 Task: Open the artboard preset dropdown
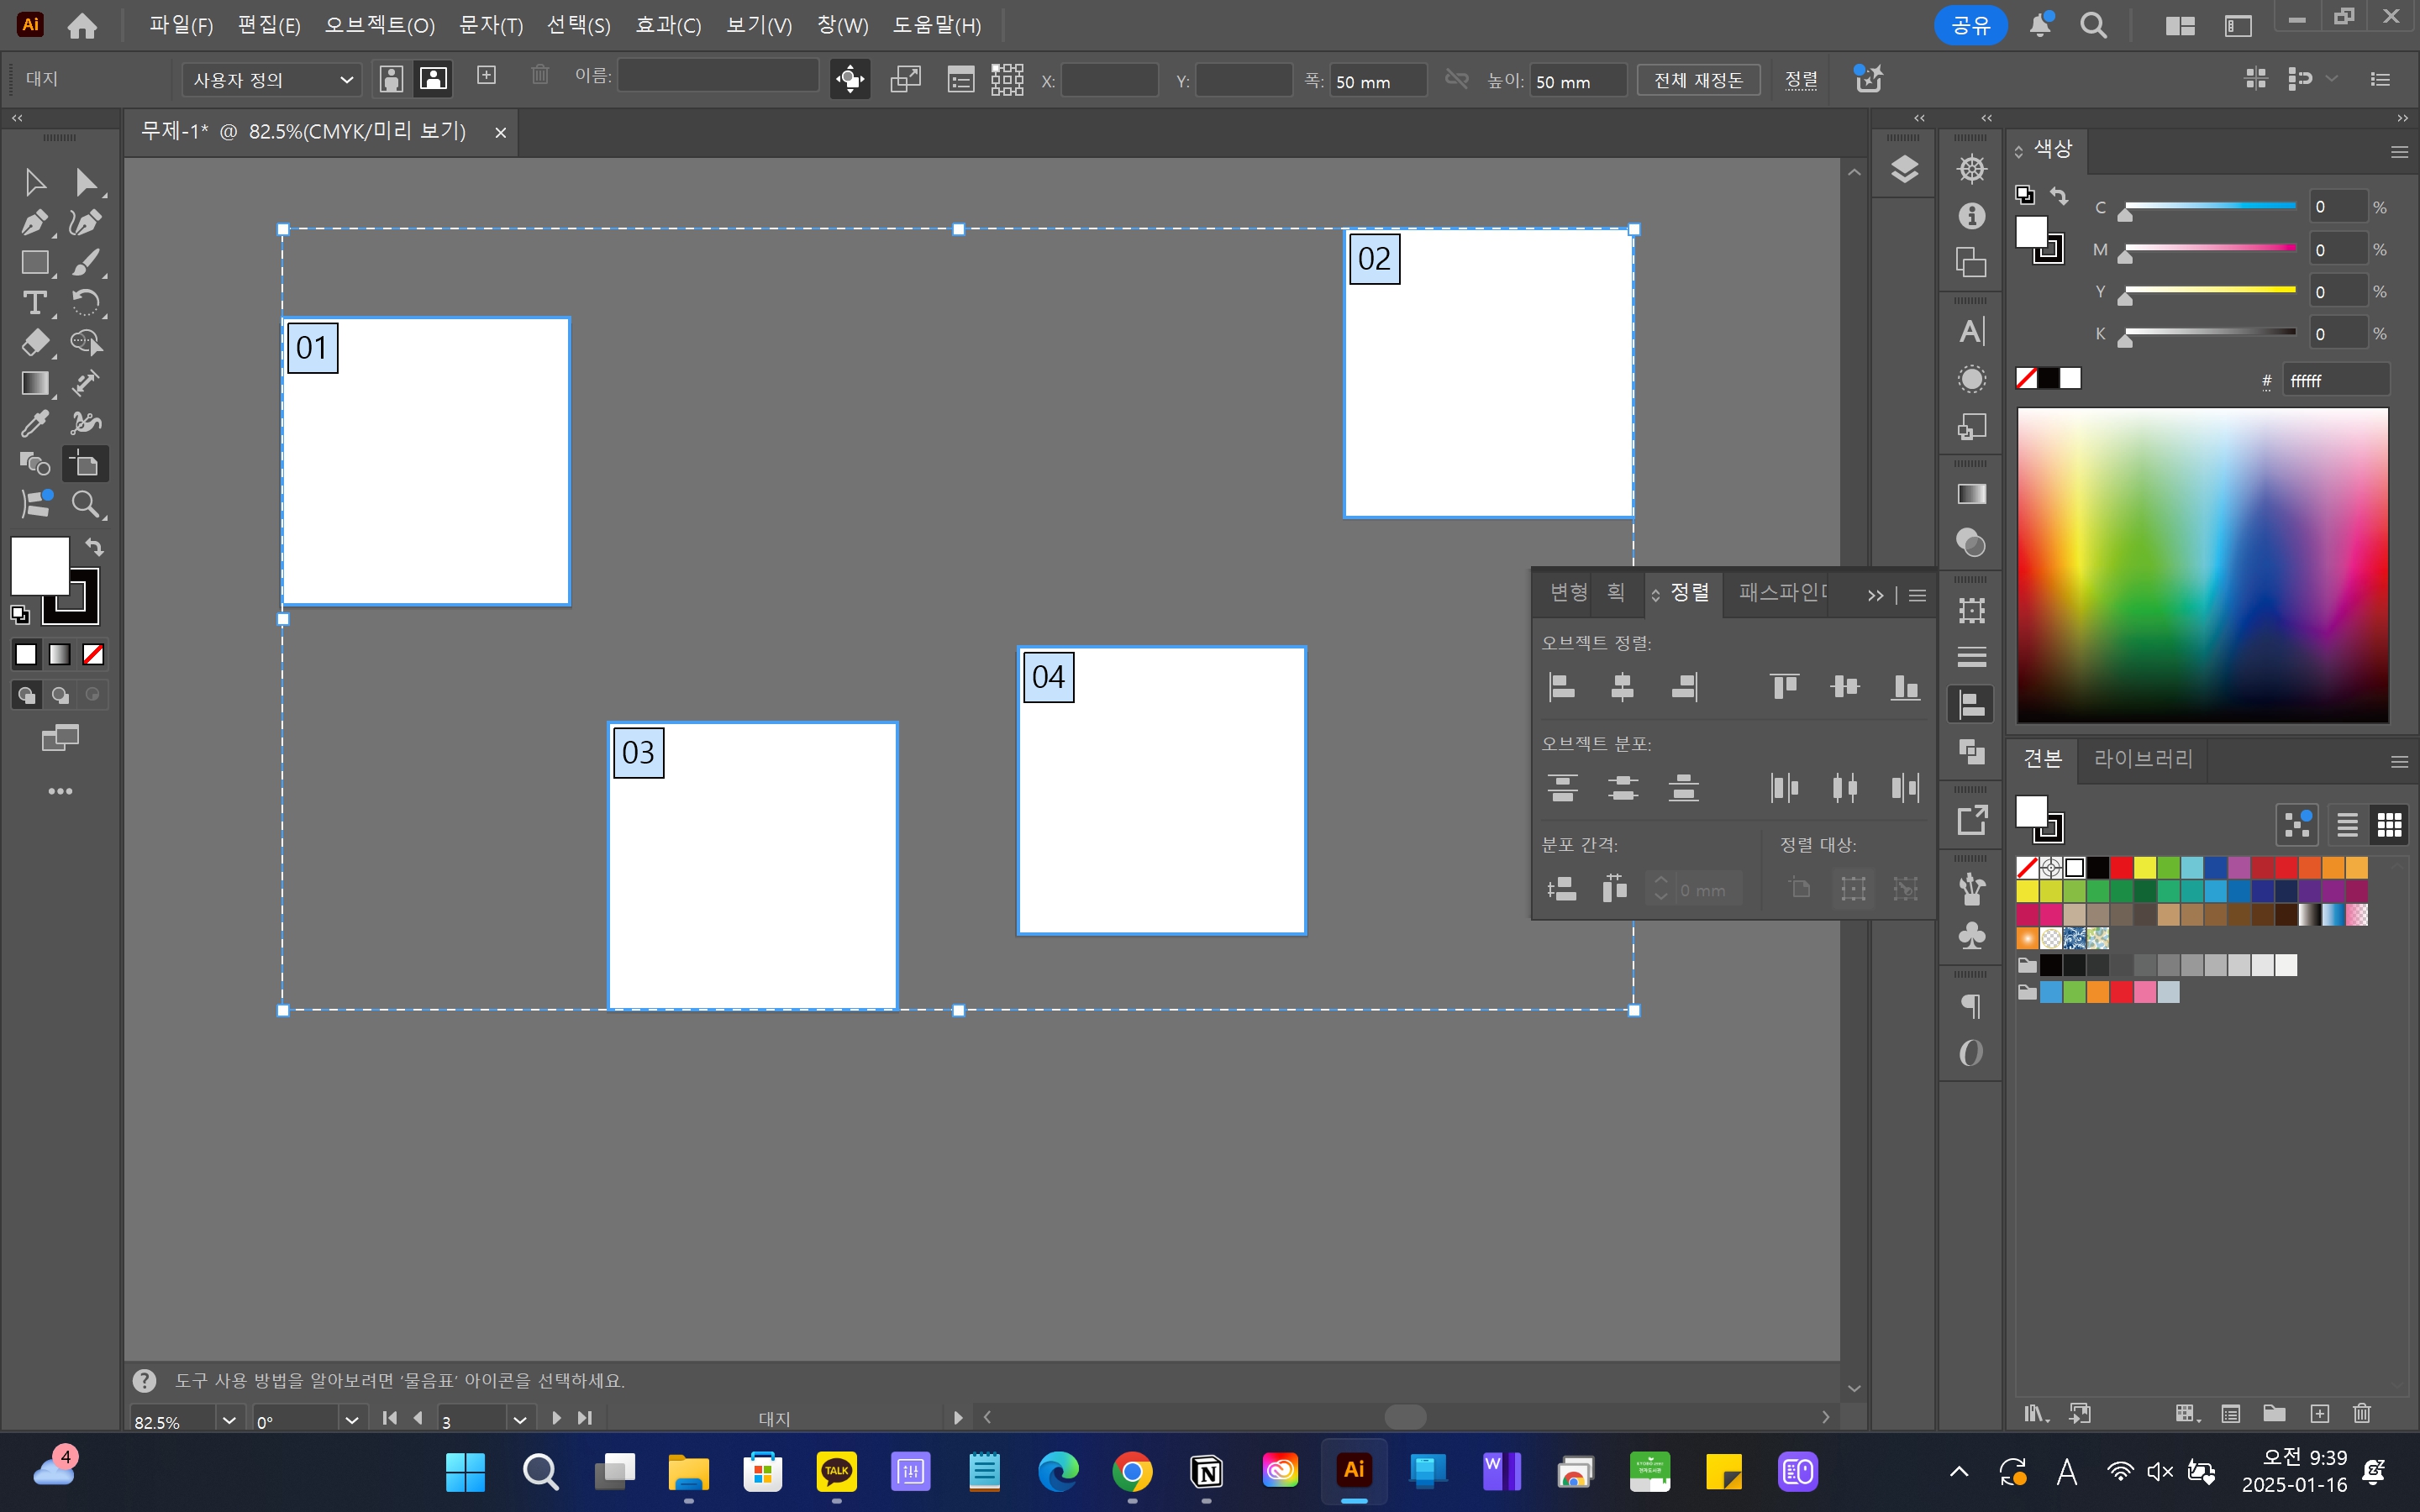270,79
